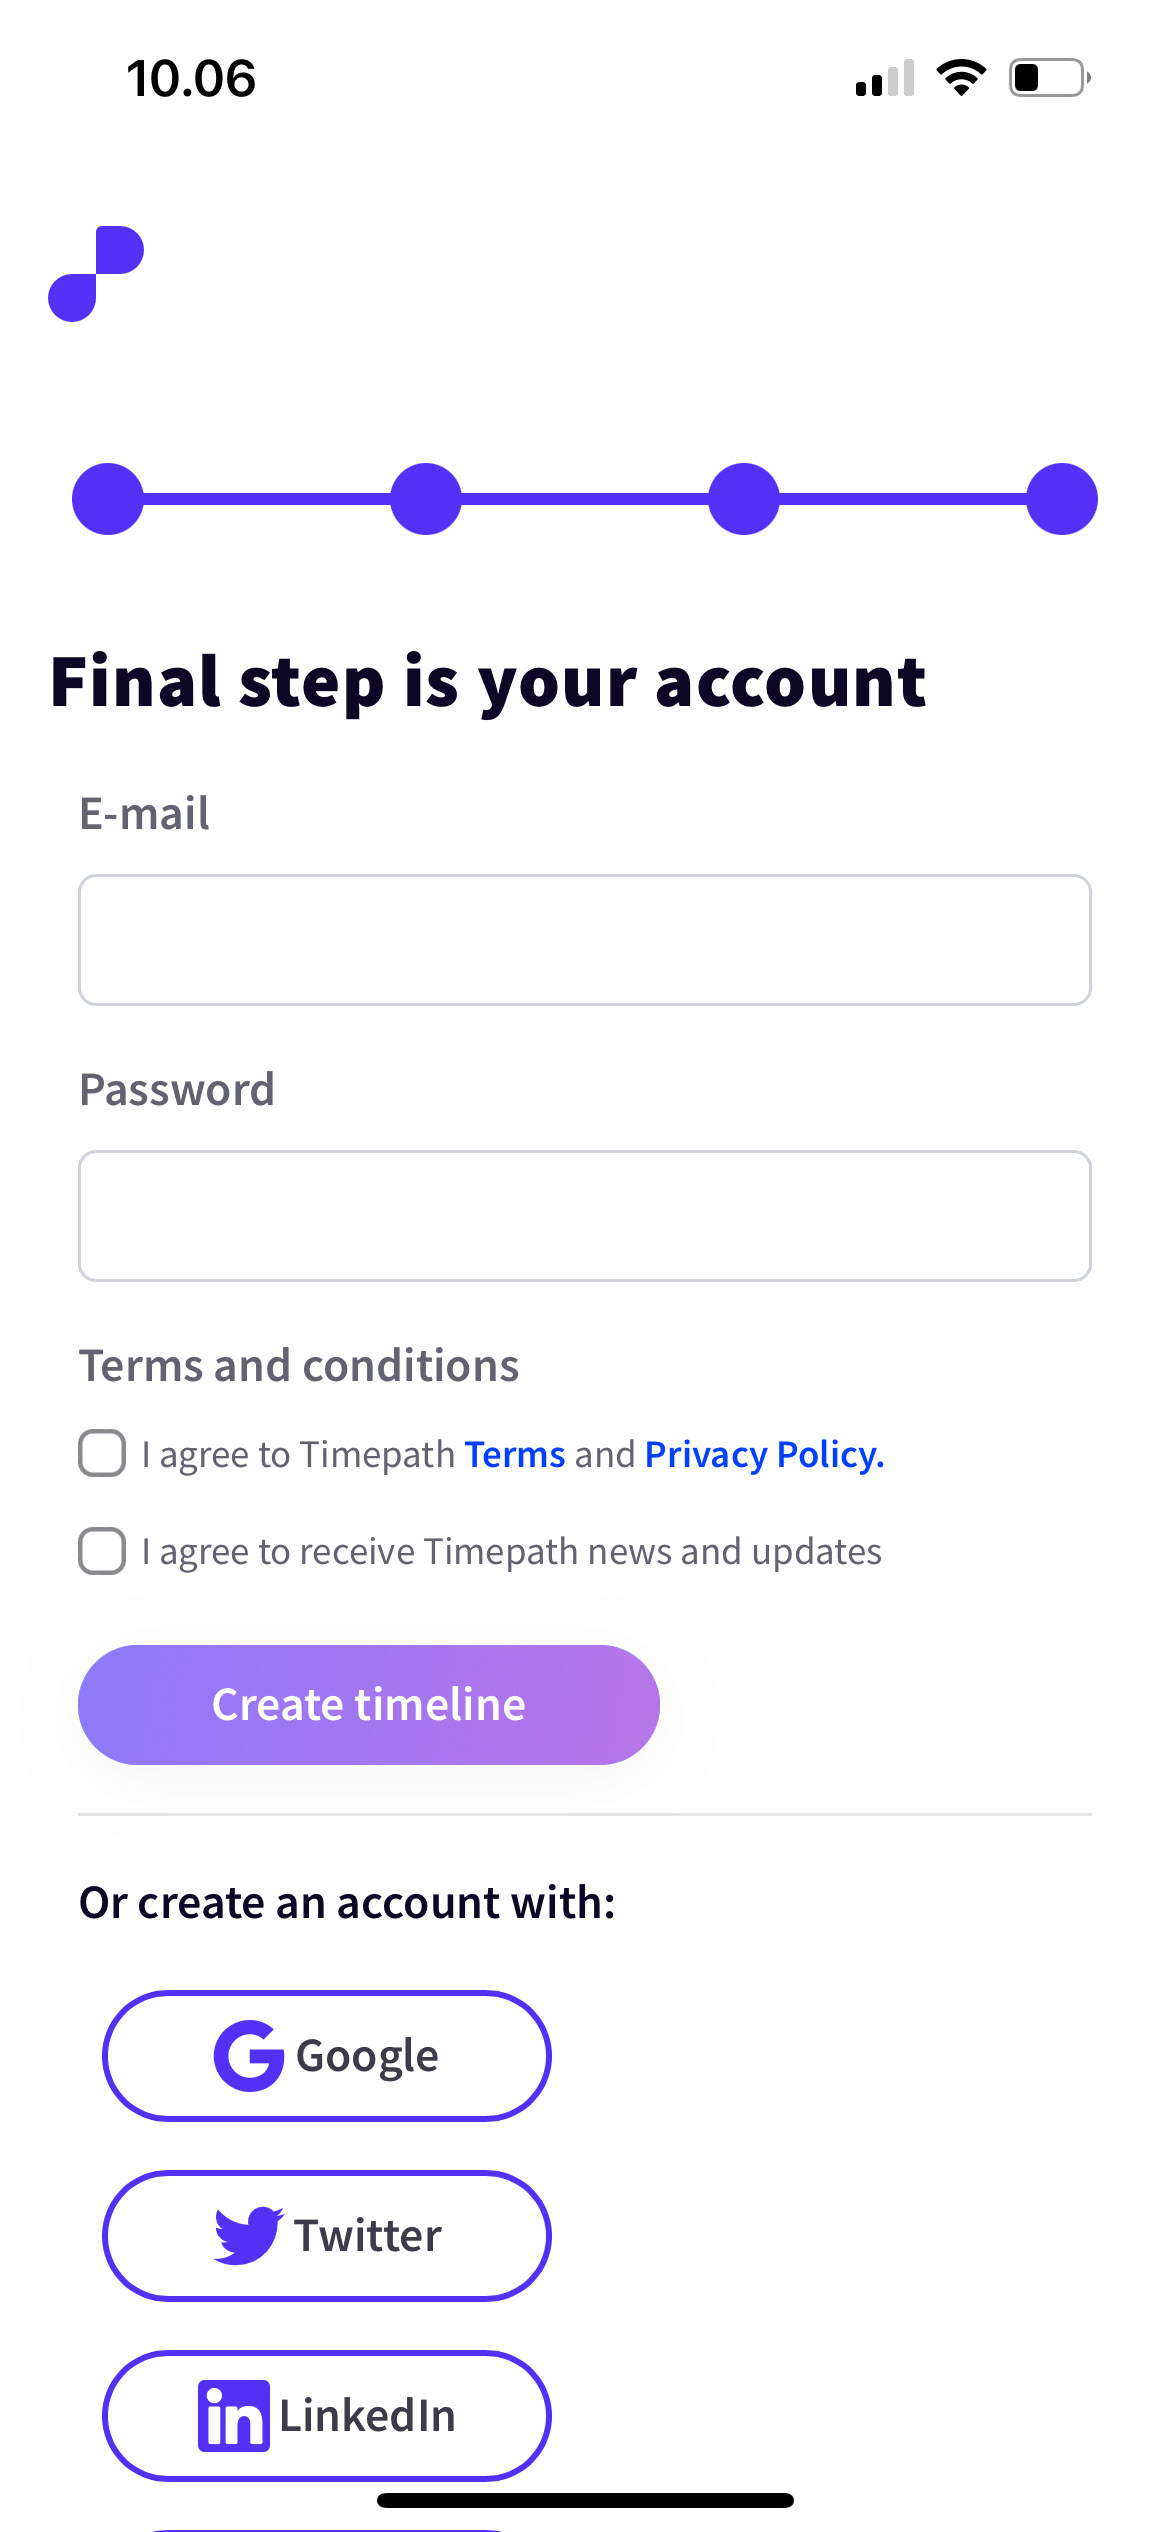The width and height of the screenshot is (1170, 2532).
Task: Click the Google G icon
Action: (x=248, y=2056)
